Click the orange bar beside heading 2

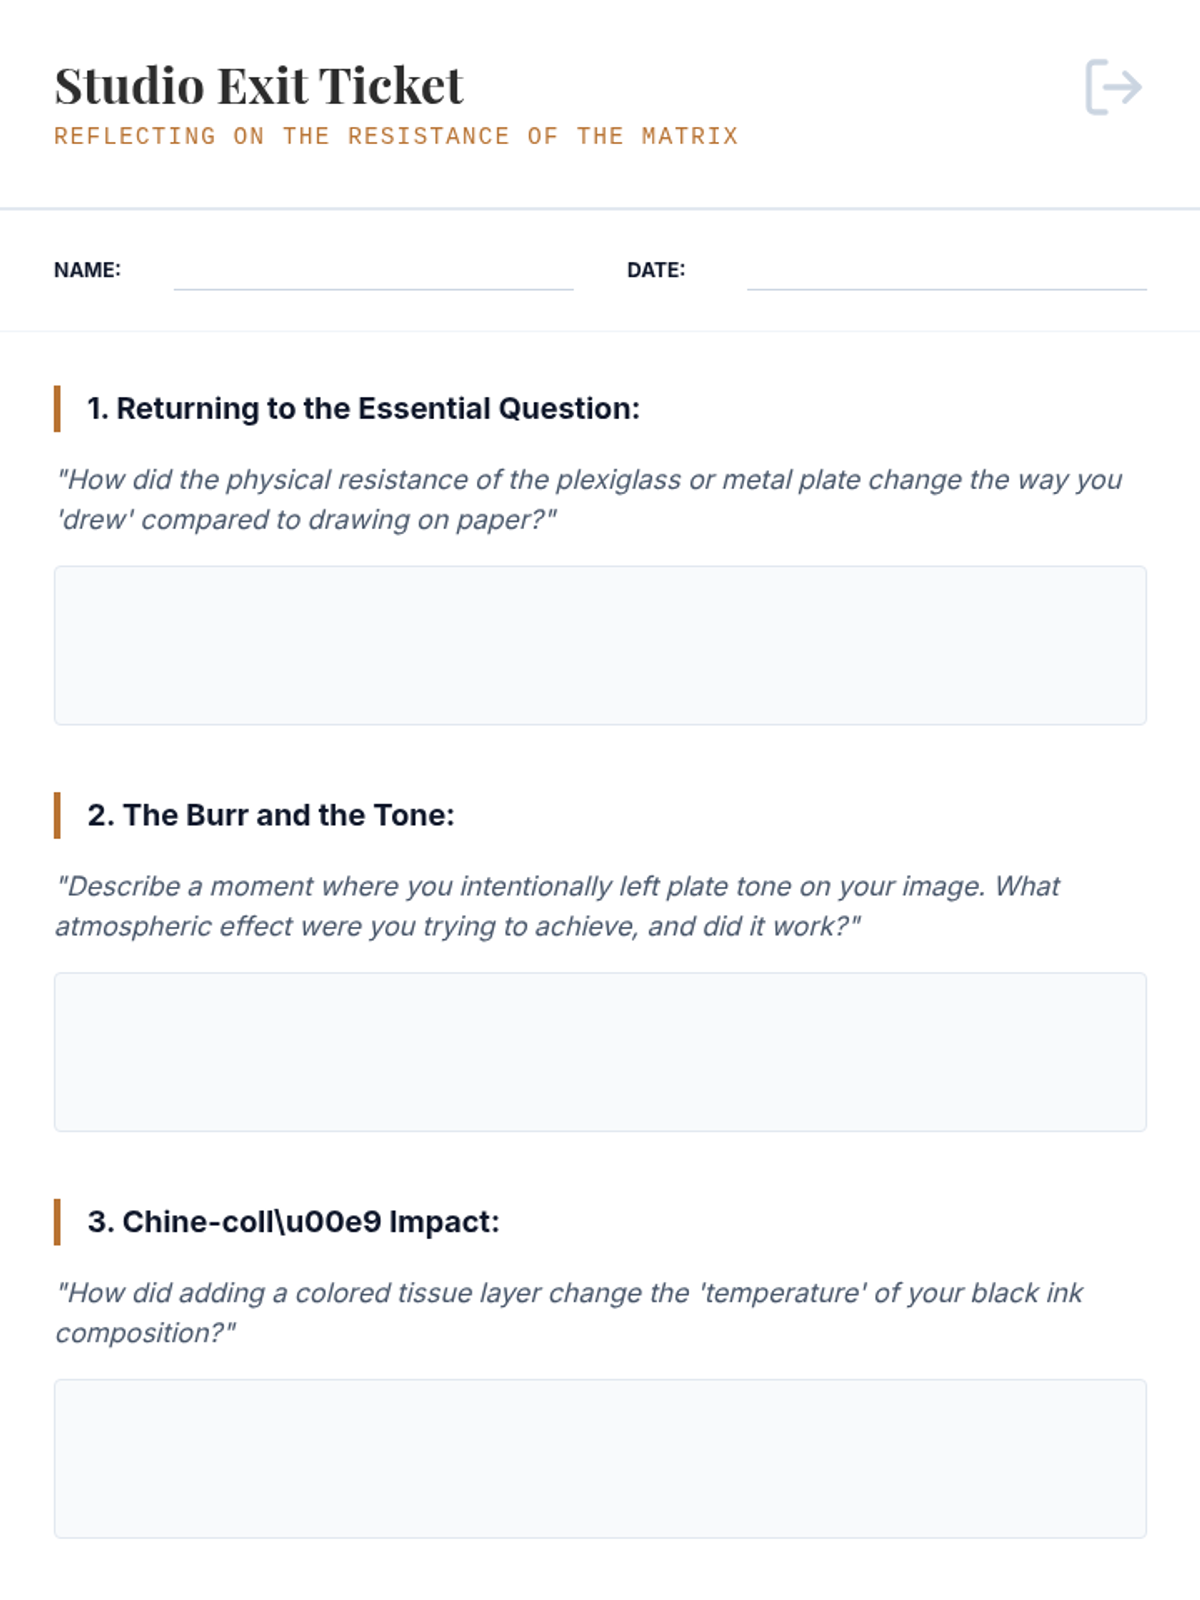pyautogui.click(x=57, y=815)
